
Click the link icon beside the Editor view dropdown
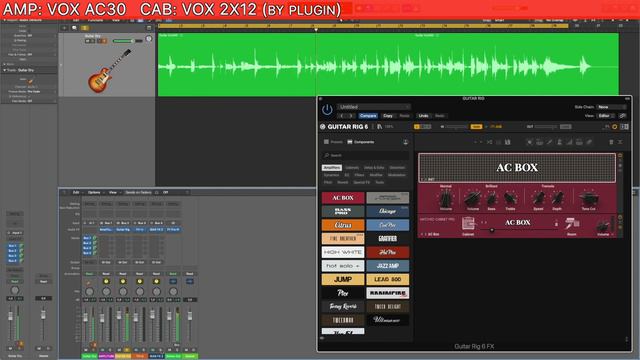pos(622,116)
